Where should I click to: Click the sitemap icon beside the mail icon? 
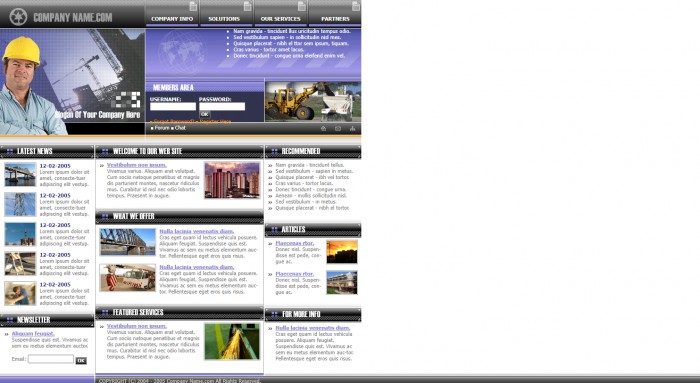pyautogui.click(x=352, y=129)
